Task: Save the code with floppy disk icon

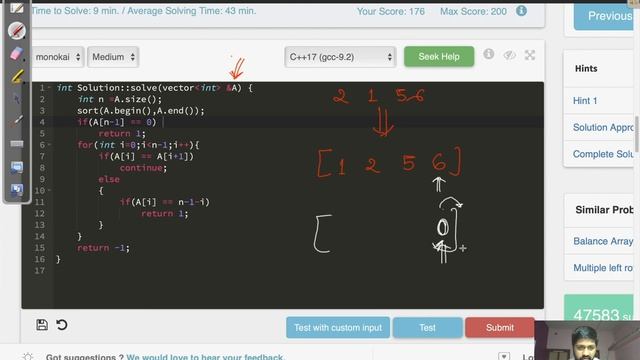Action: 42,324
